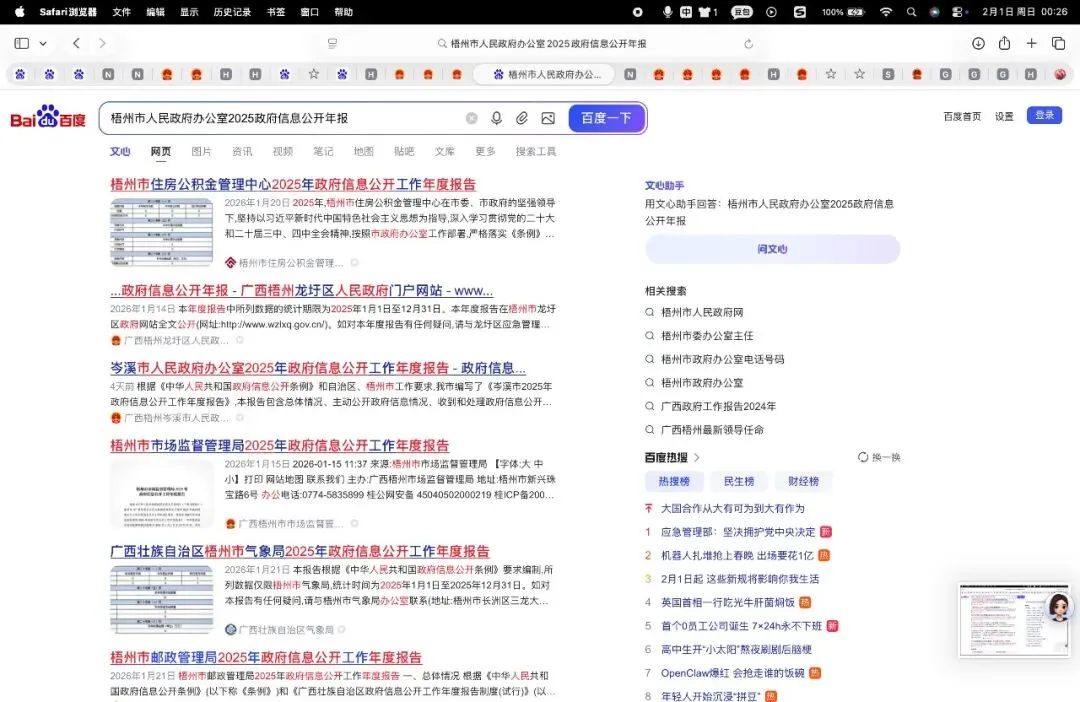Click the thumbnail of the 住房公积金 result
The height and width of the screenshot is (702, 1080).
162,232
